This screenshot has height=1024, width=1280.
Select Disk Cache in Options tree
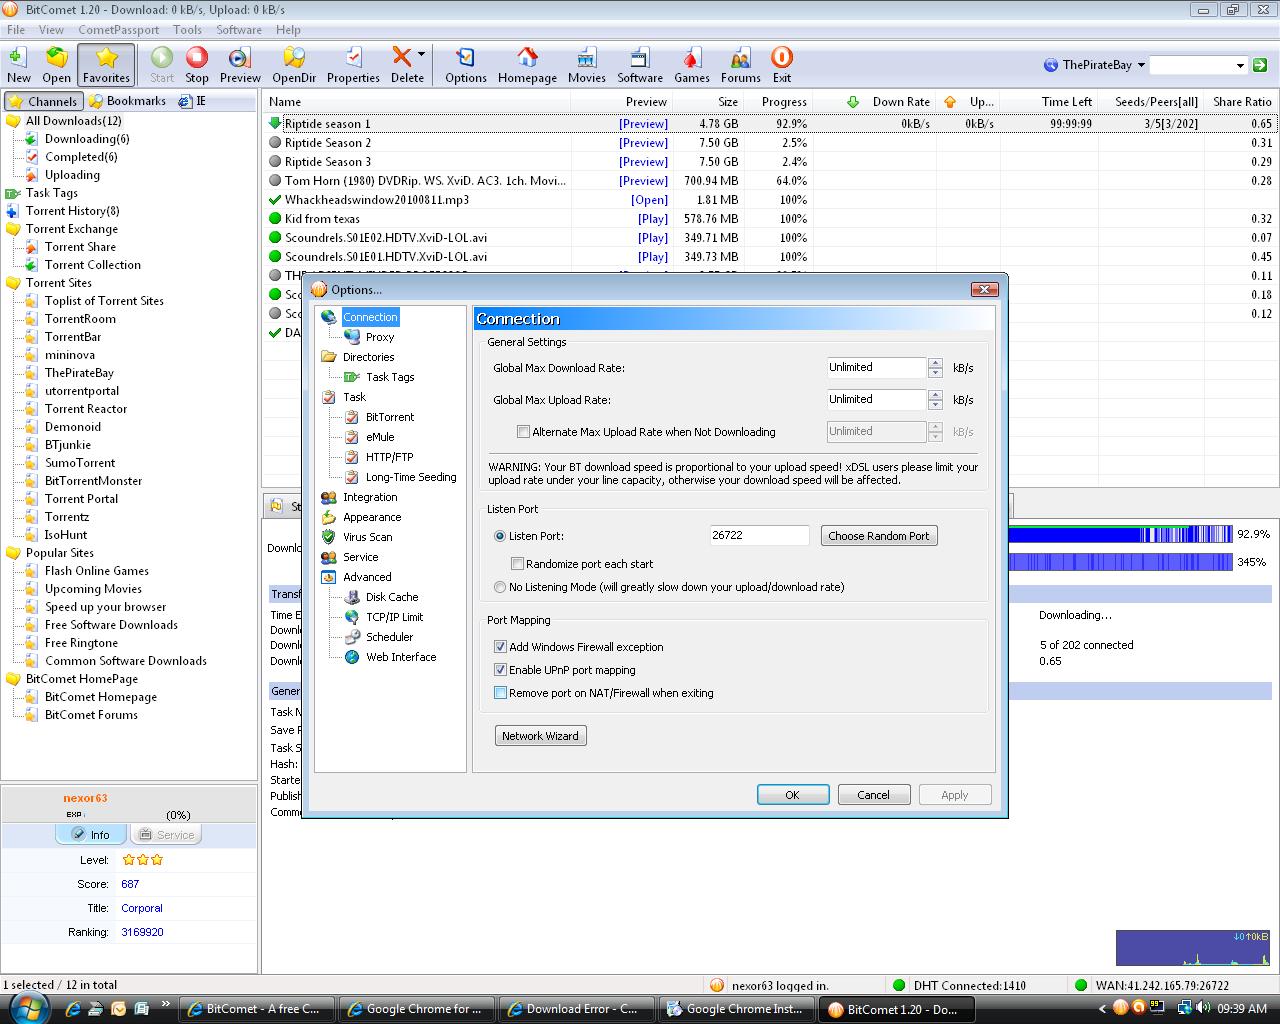(391, 597)
